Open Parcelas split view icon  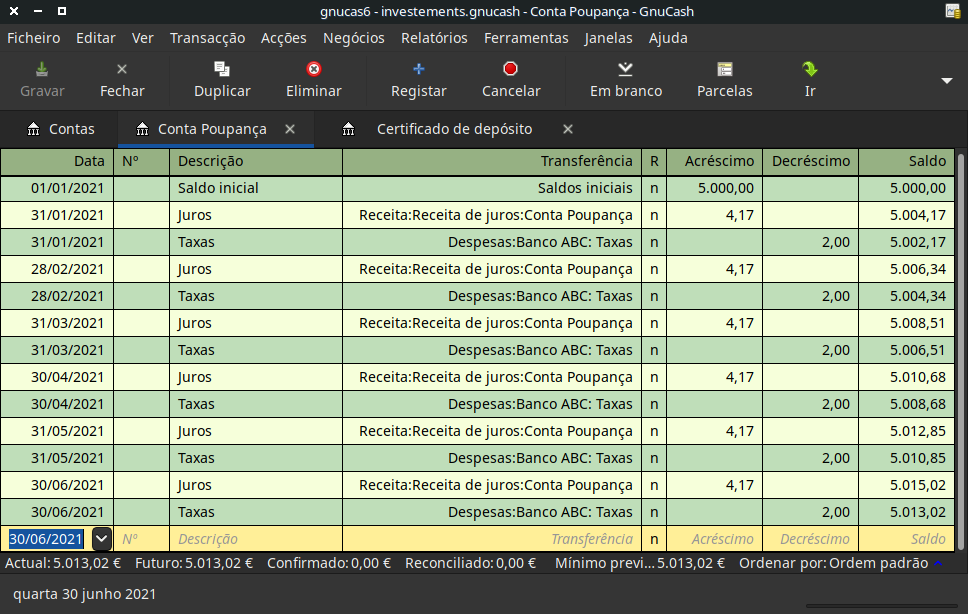tap(724, 70)
